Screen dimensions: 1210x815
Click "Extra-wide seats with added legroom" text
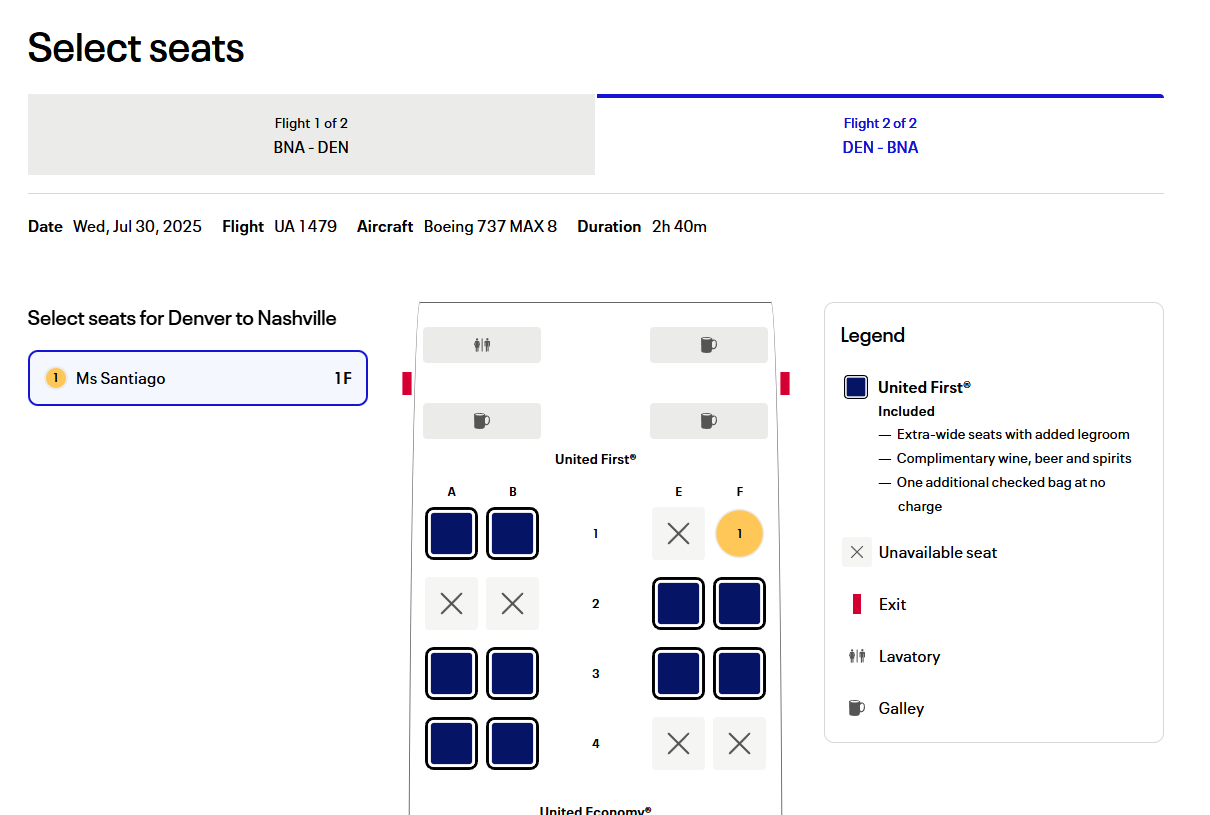(1013, 434)
